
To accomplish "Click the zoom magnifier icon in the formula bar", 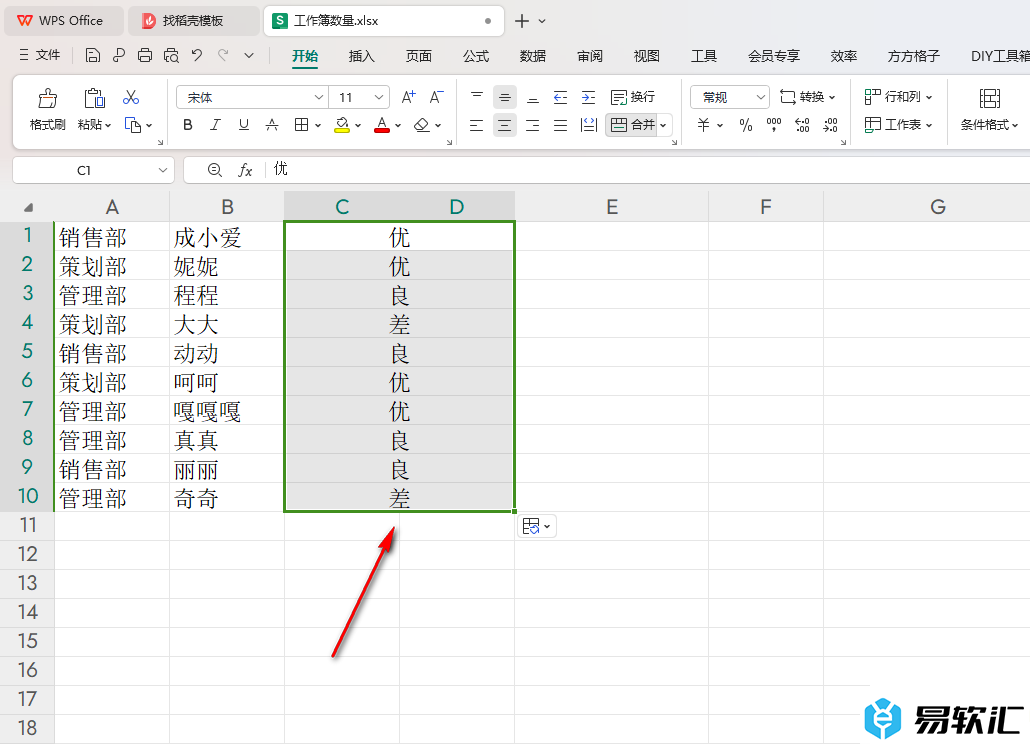I will pyautogui.click(x=214, y=170).
